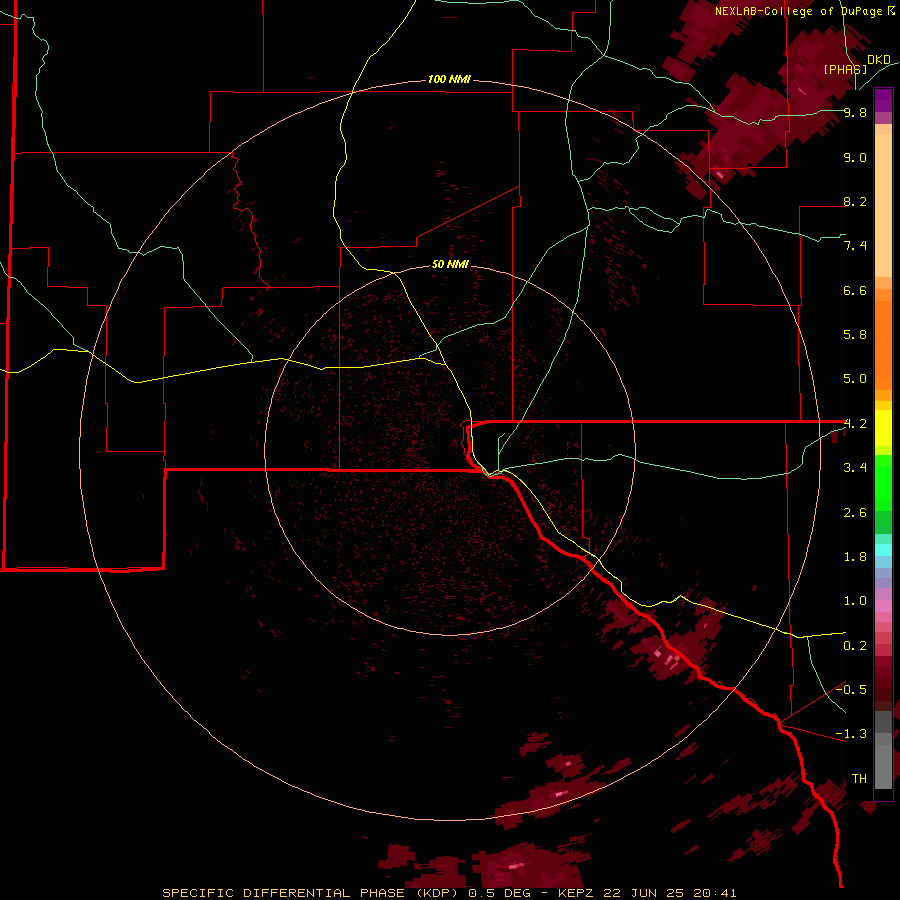
Task: Click the 0.2 scale value
Action: 855,646
